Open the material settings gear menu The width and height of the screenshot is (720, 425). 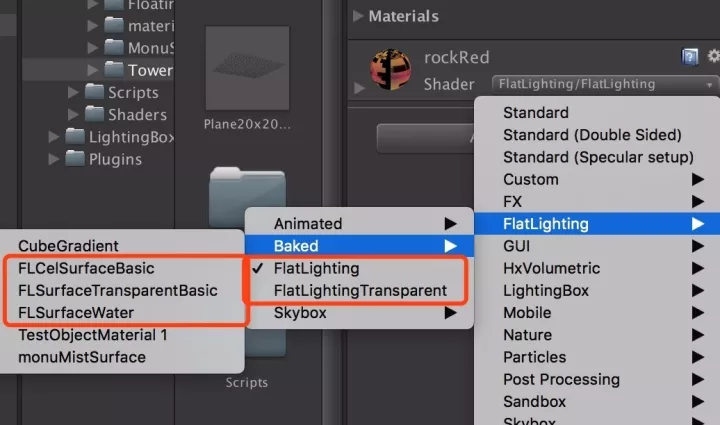click(x=713, y=56)
